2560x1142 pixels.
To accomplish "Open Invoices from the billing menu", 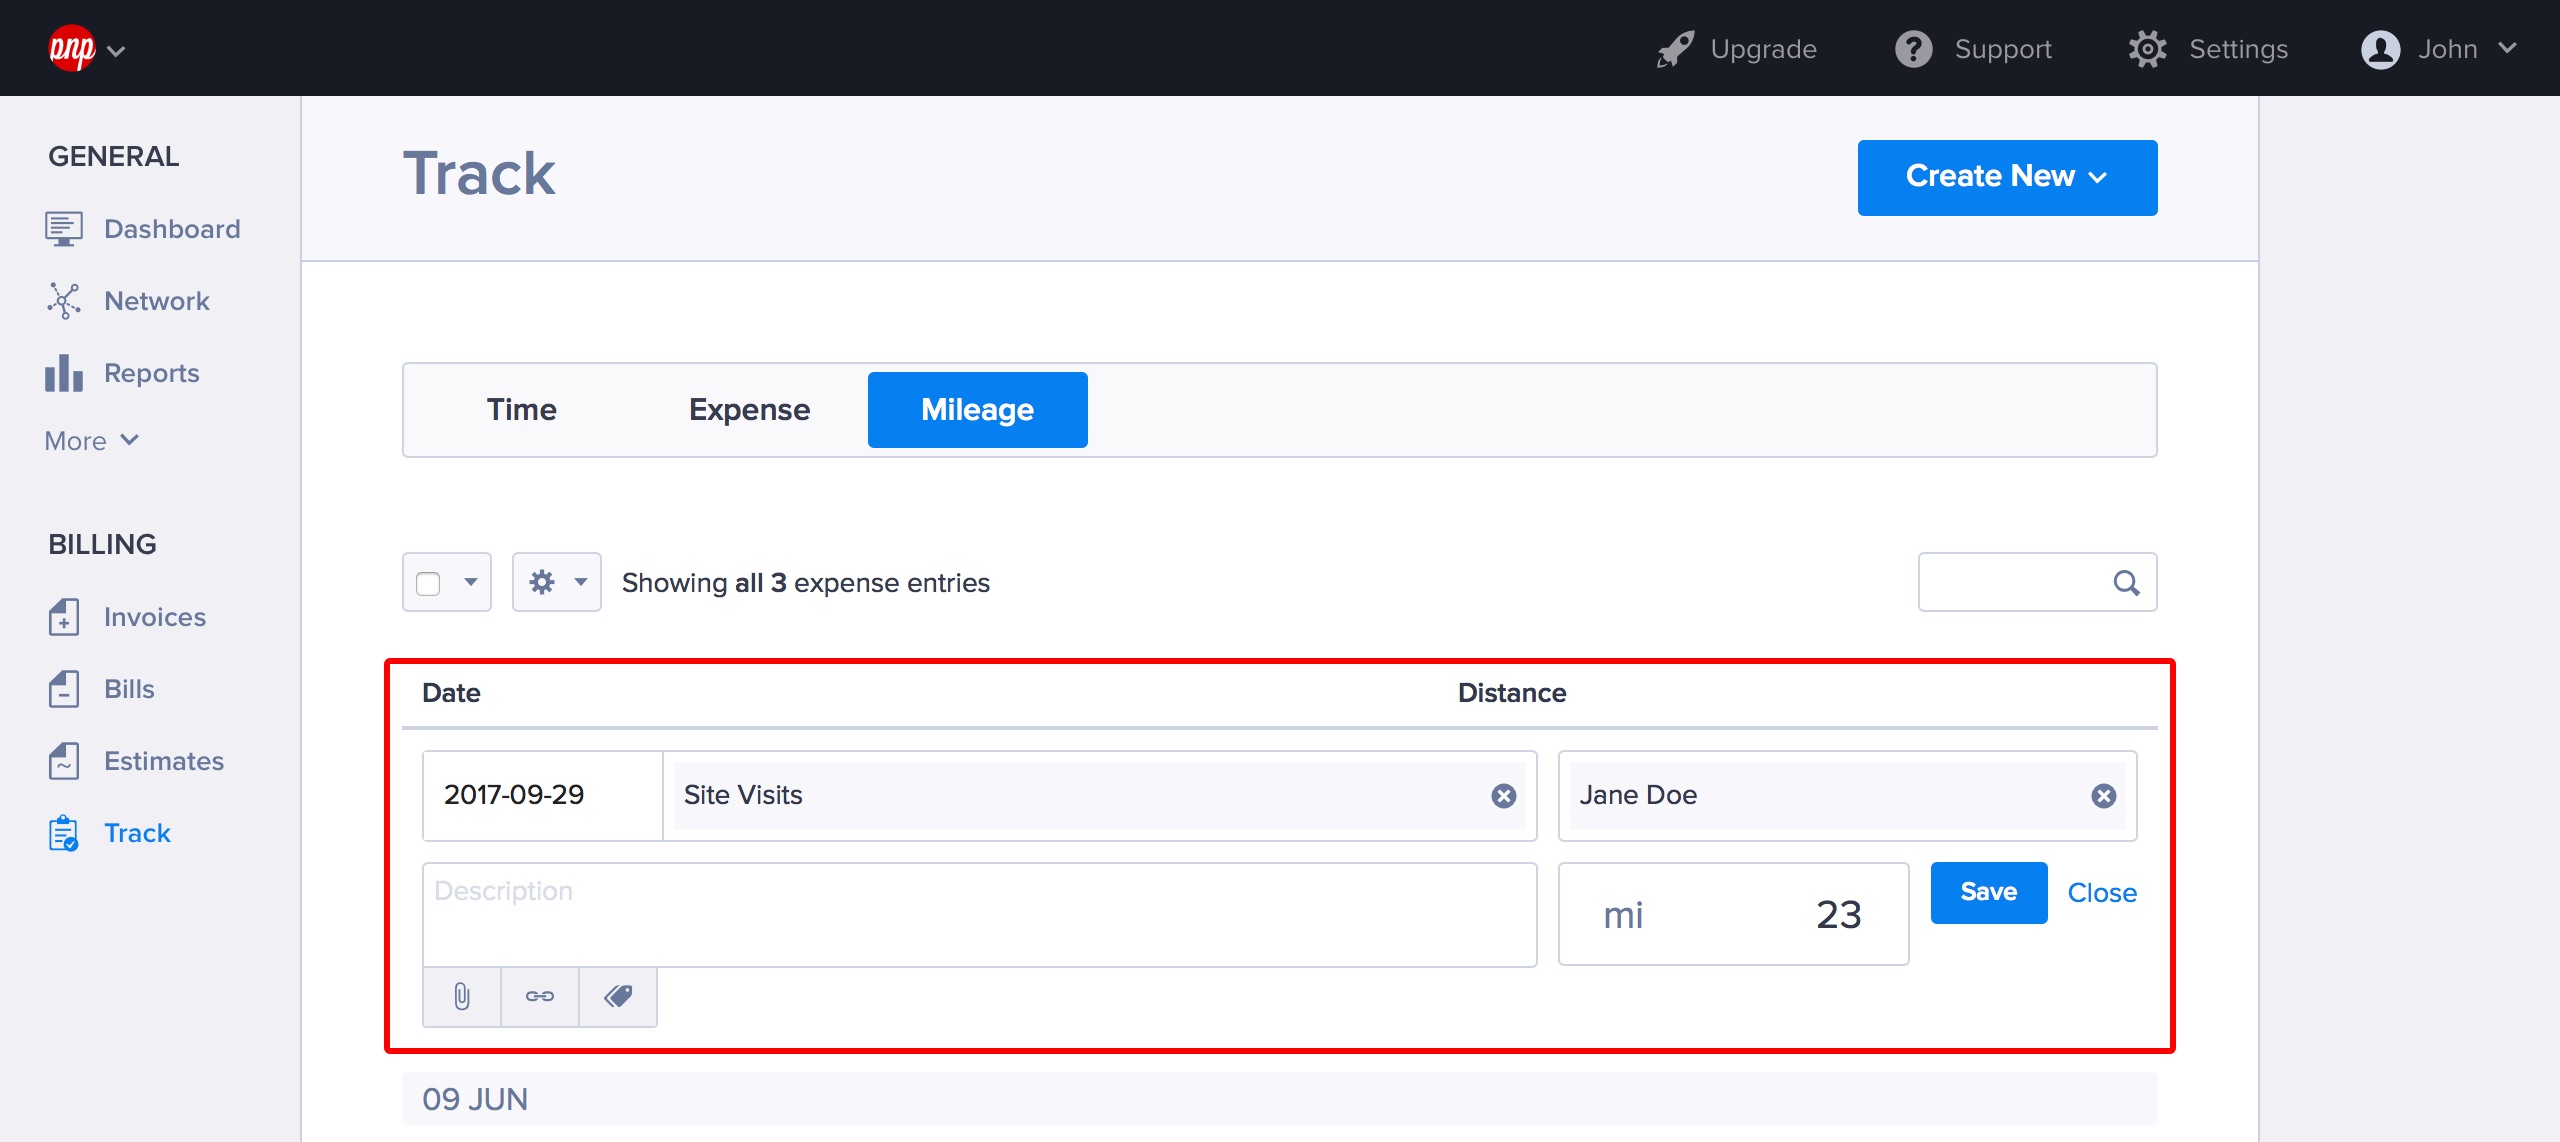I will click(154, 617).
